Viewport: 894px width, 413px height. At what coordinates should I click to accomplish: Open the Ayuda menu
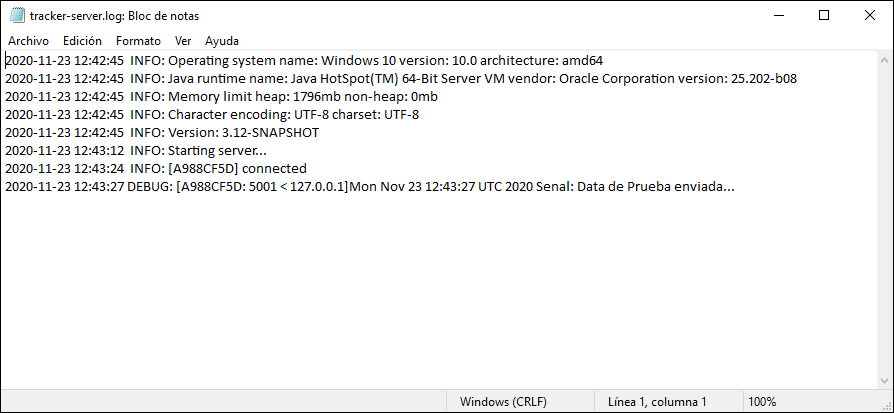pyautogui.click(x=222, y=41)
